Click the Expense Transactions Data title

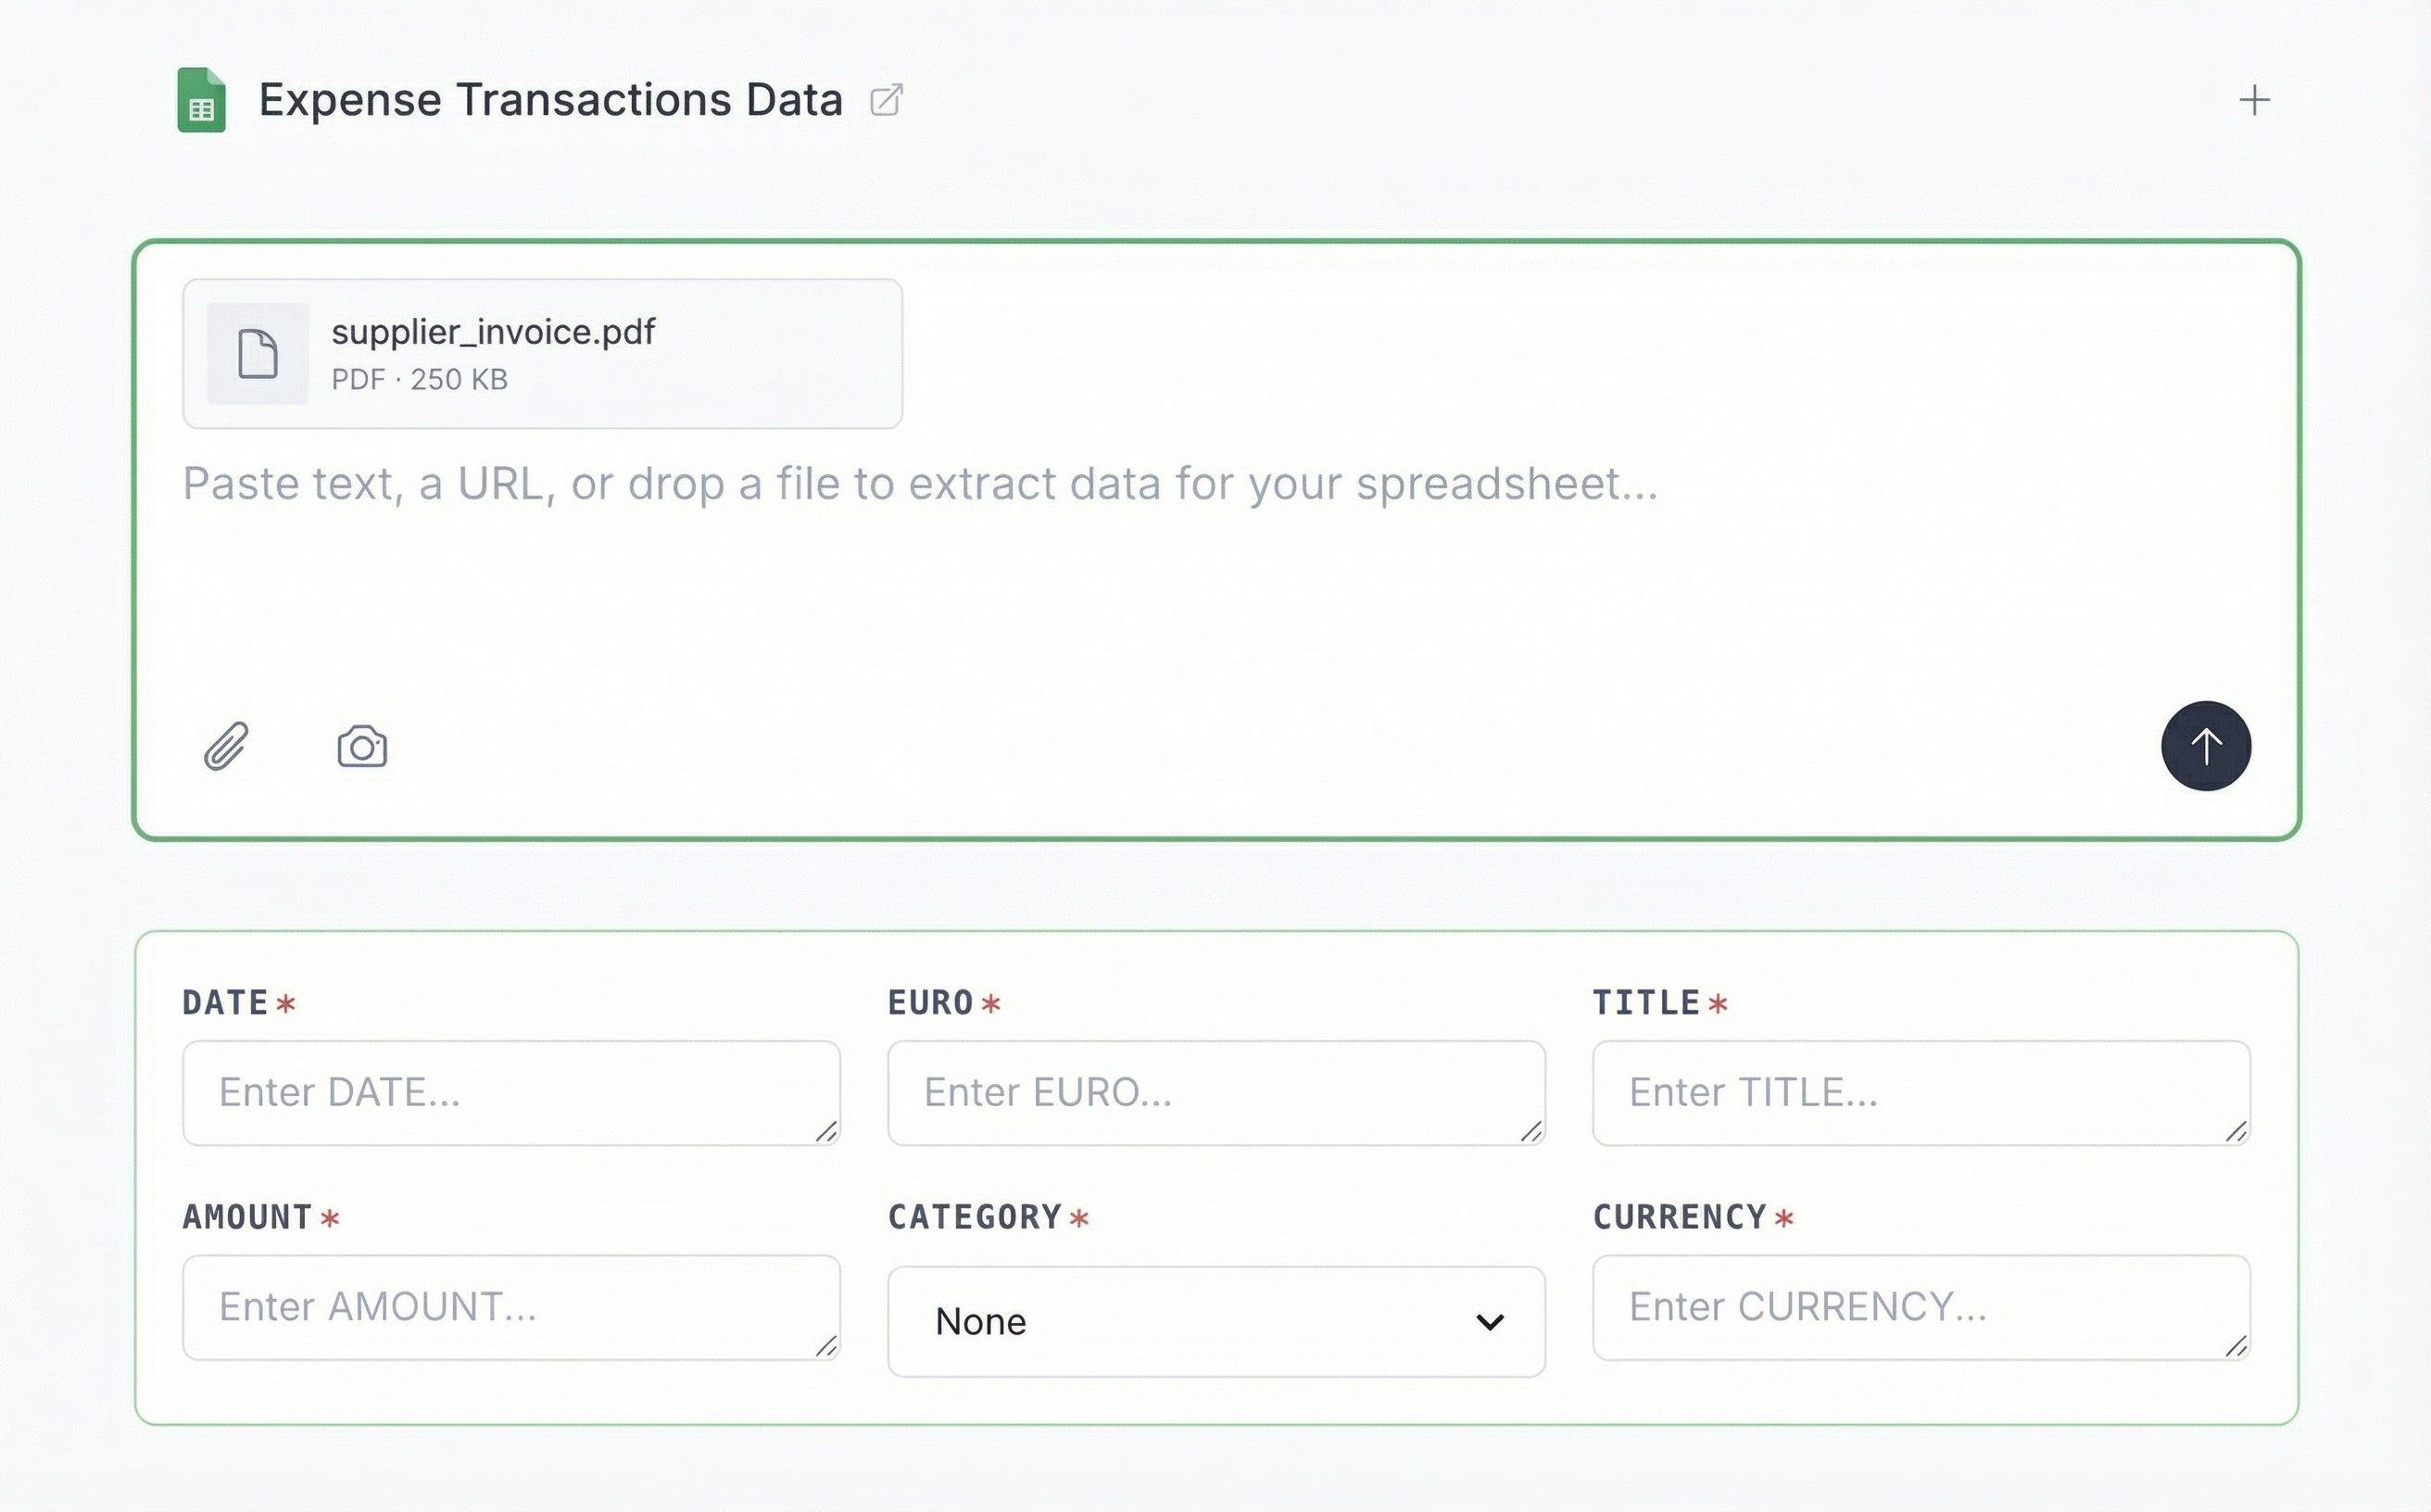[x=551, y=99]
